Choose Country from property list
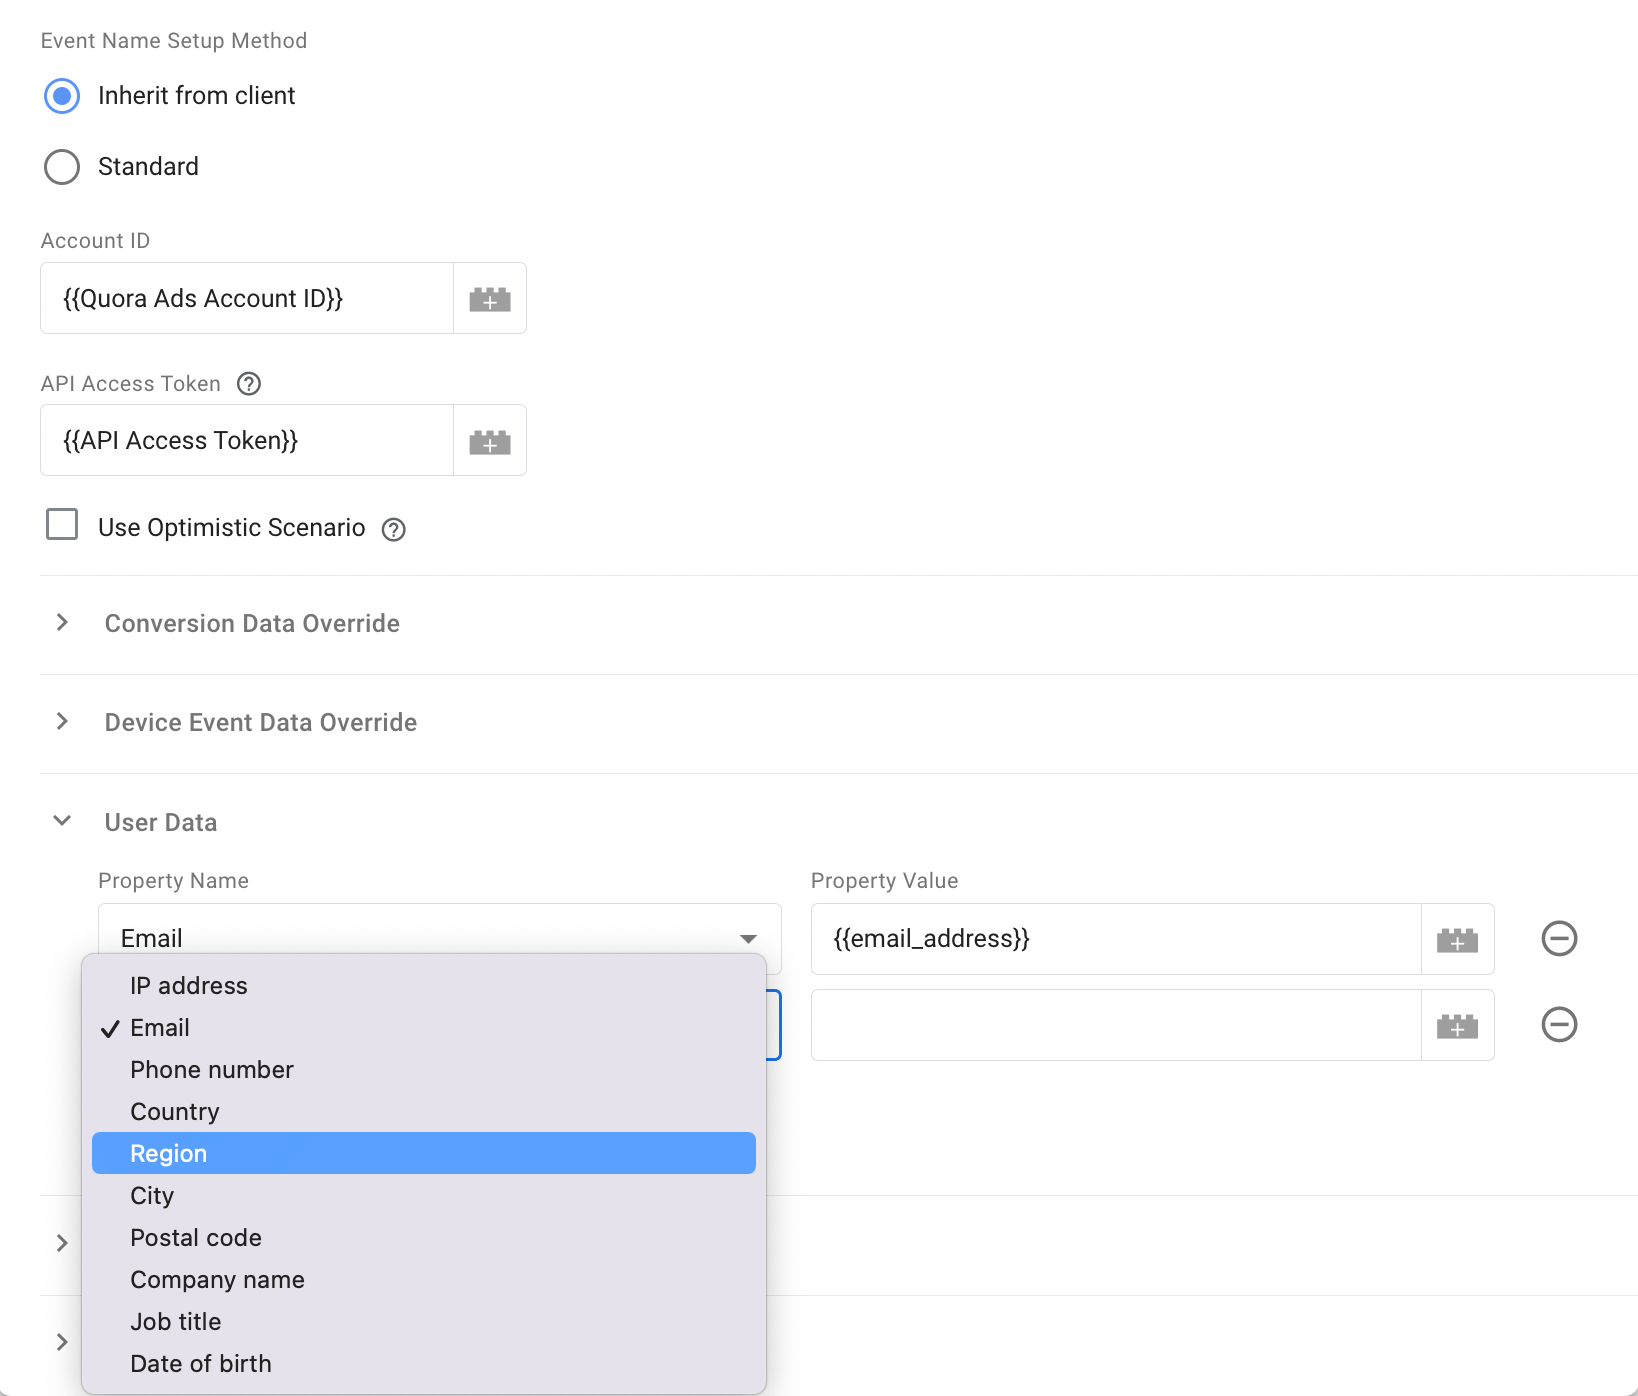1638x1396 pixels. click(x=424, y=1112)
